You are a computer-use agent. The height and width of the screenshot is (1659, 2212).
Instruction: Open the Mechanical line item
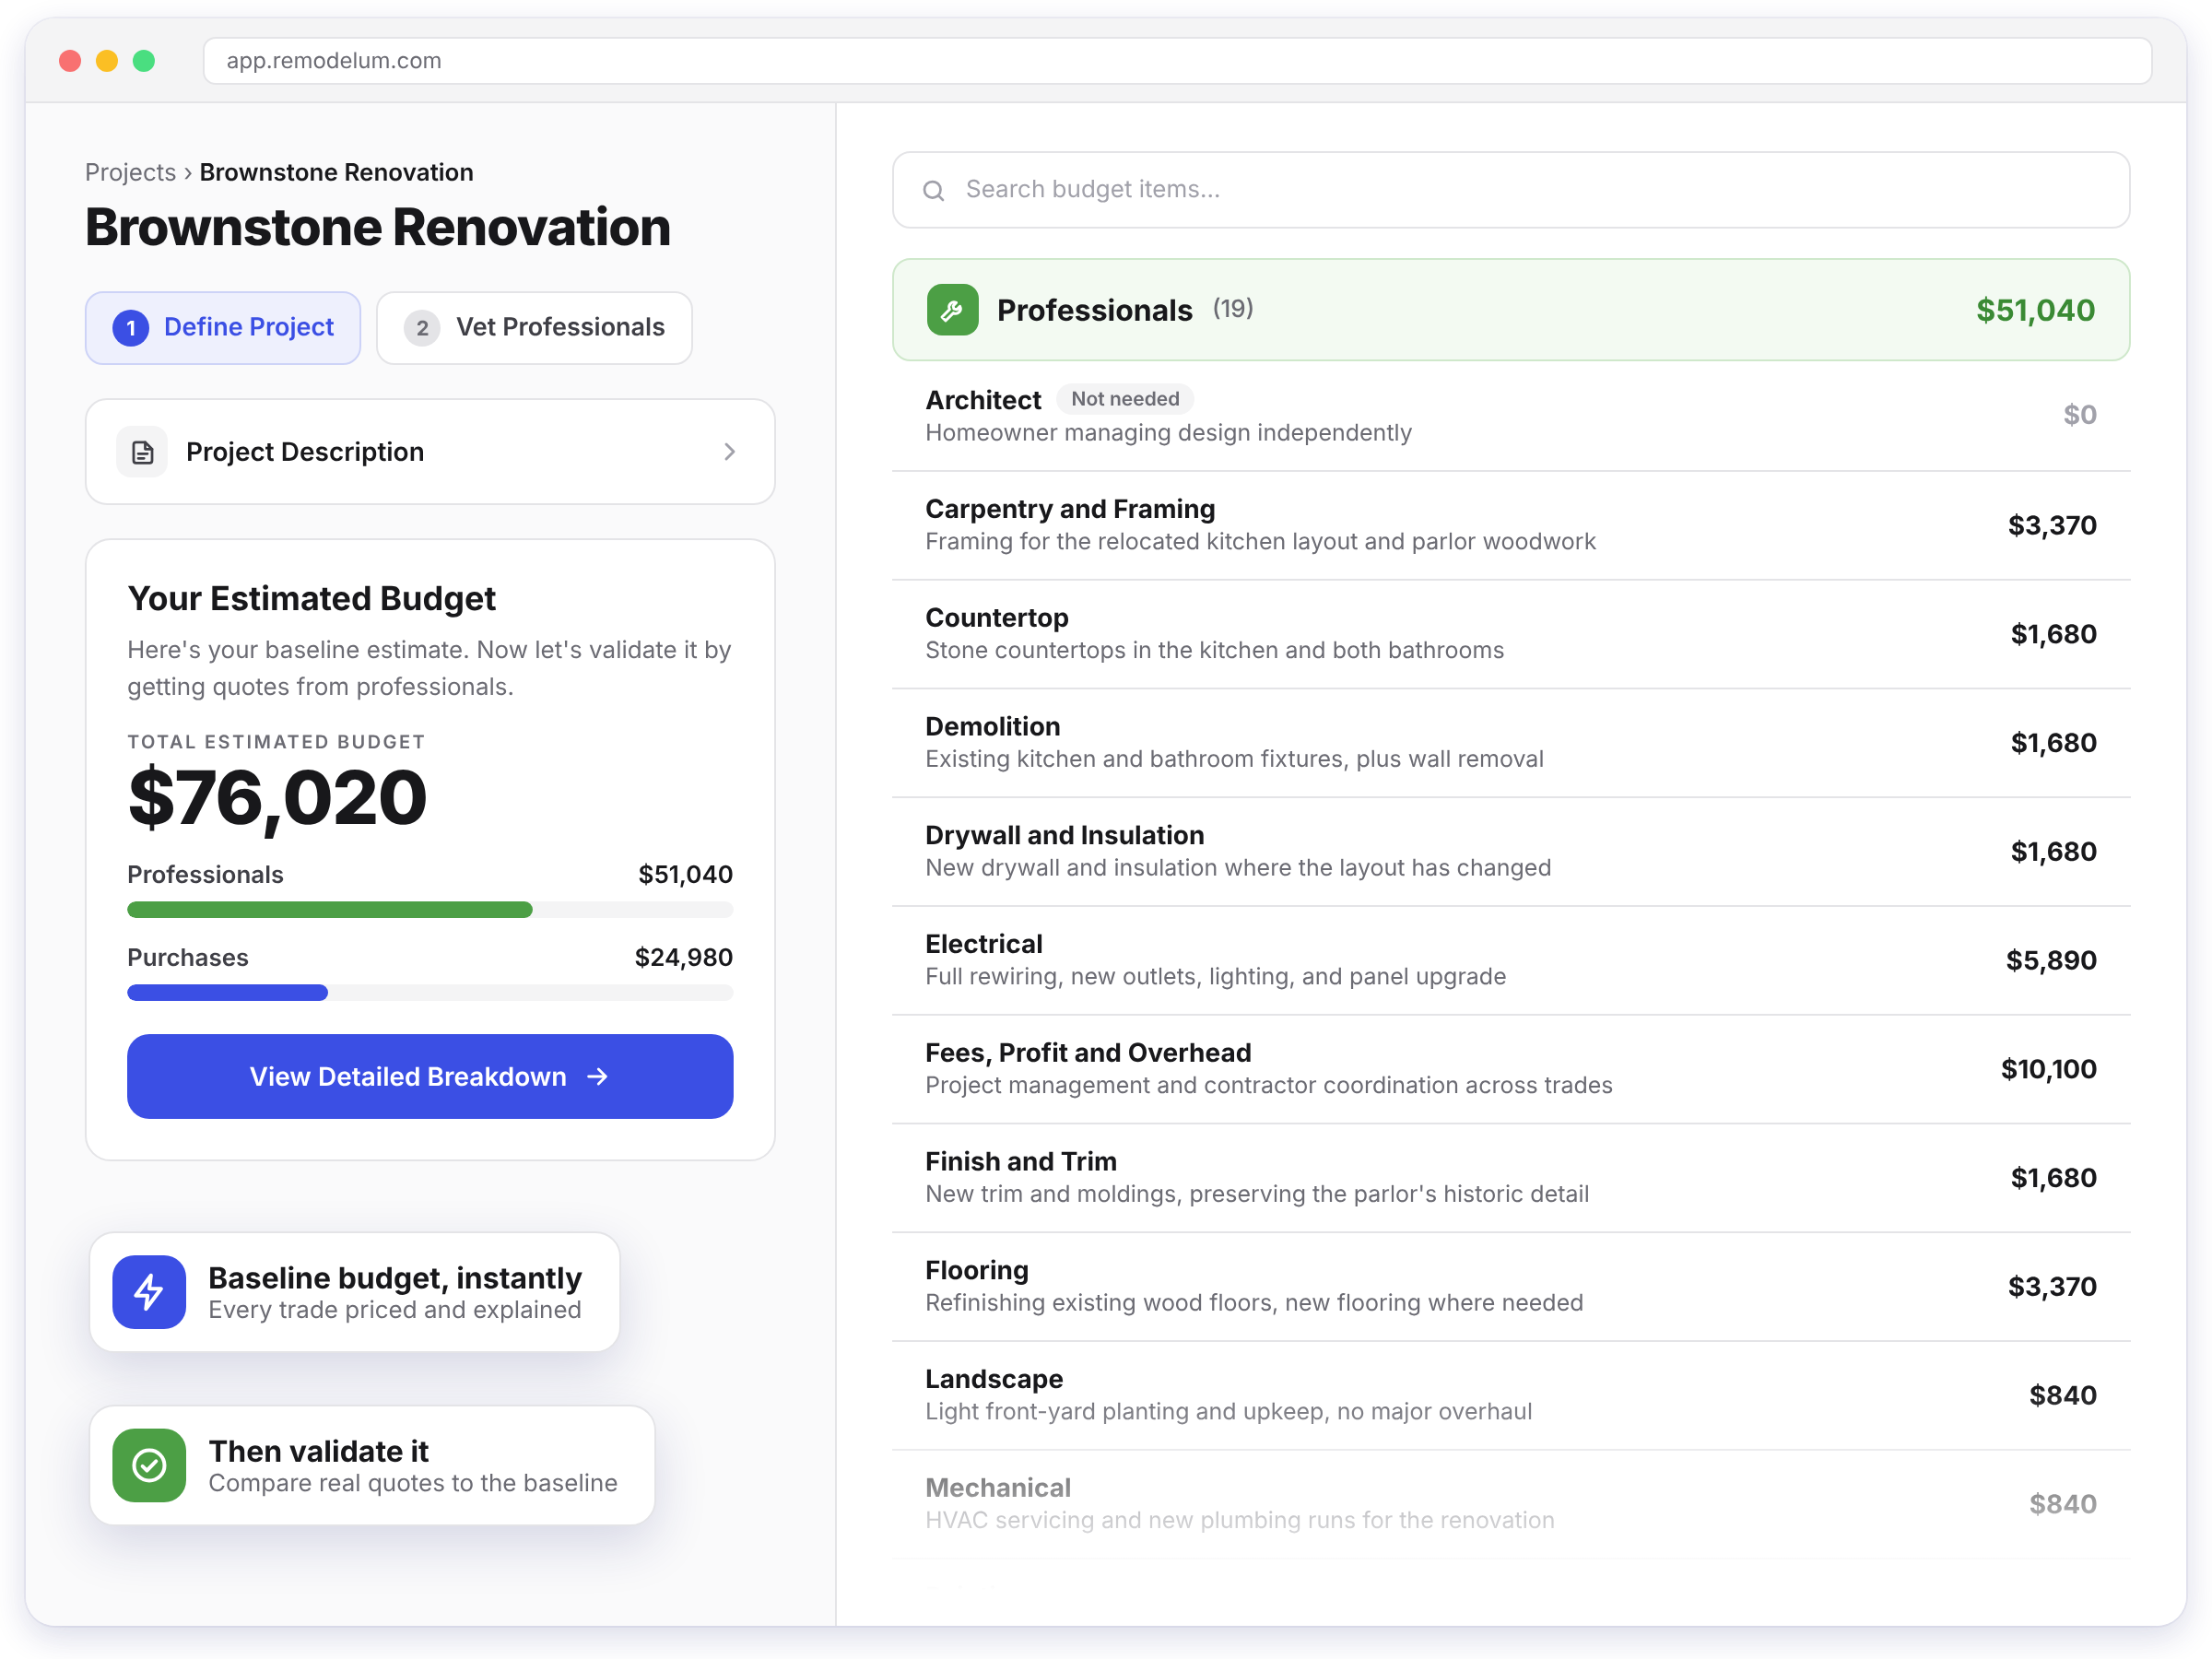pyautogui.click(x=1510, y=1504)
